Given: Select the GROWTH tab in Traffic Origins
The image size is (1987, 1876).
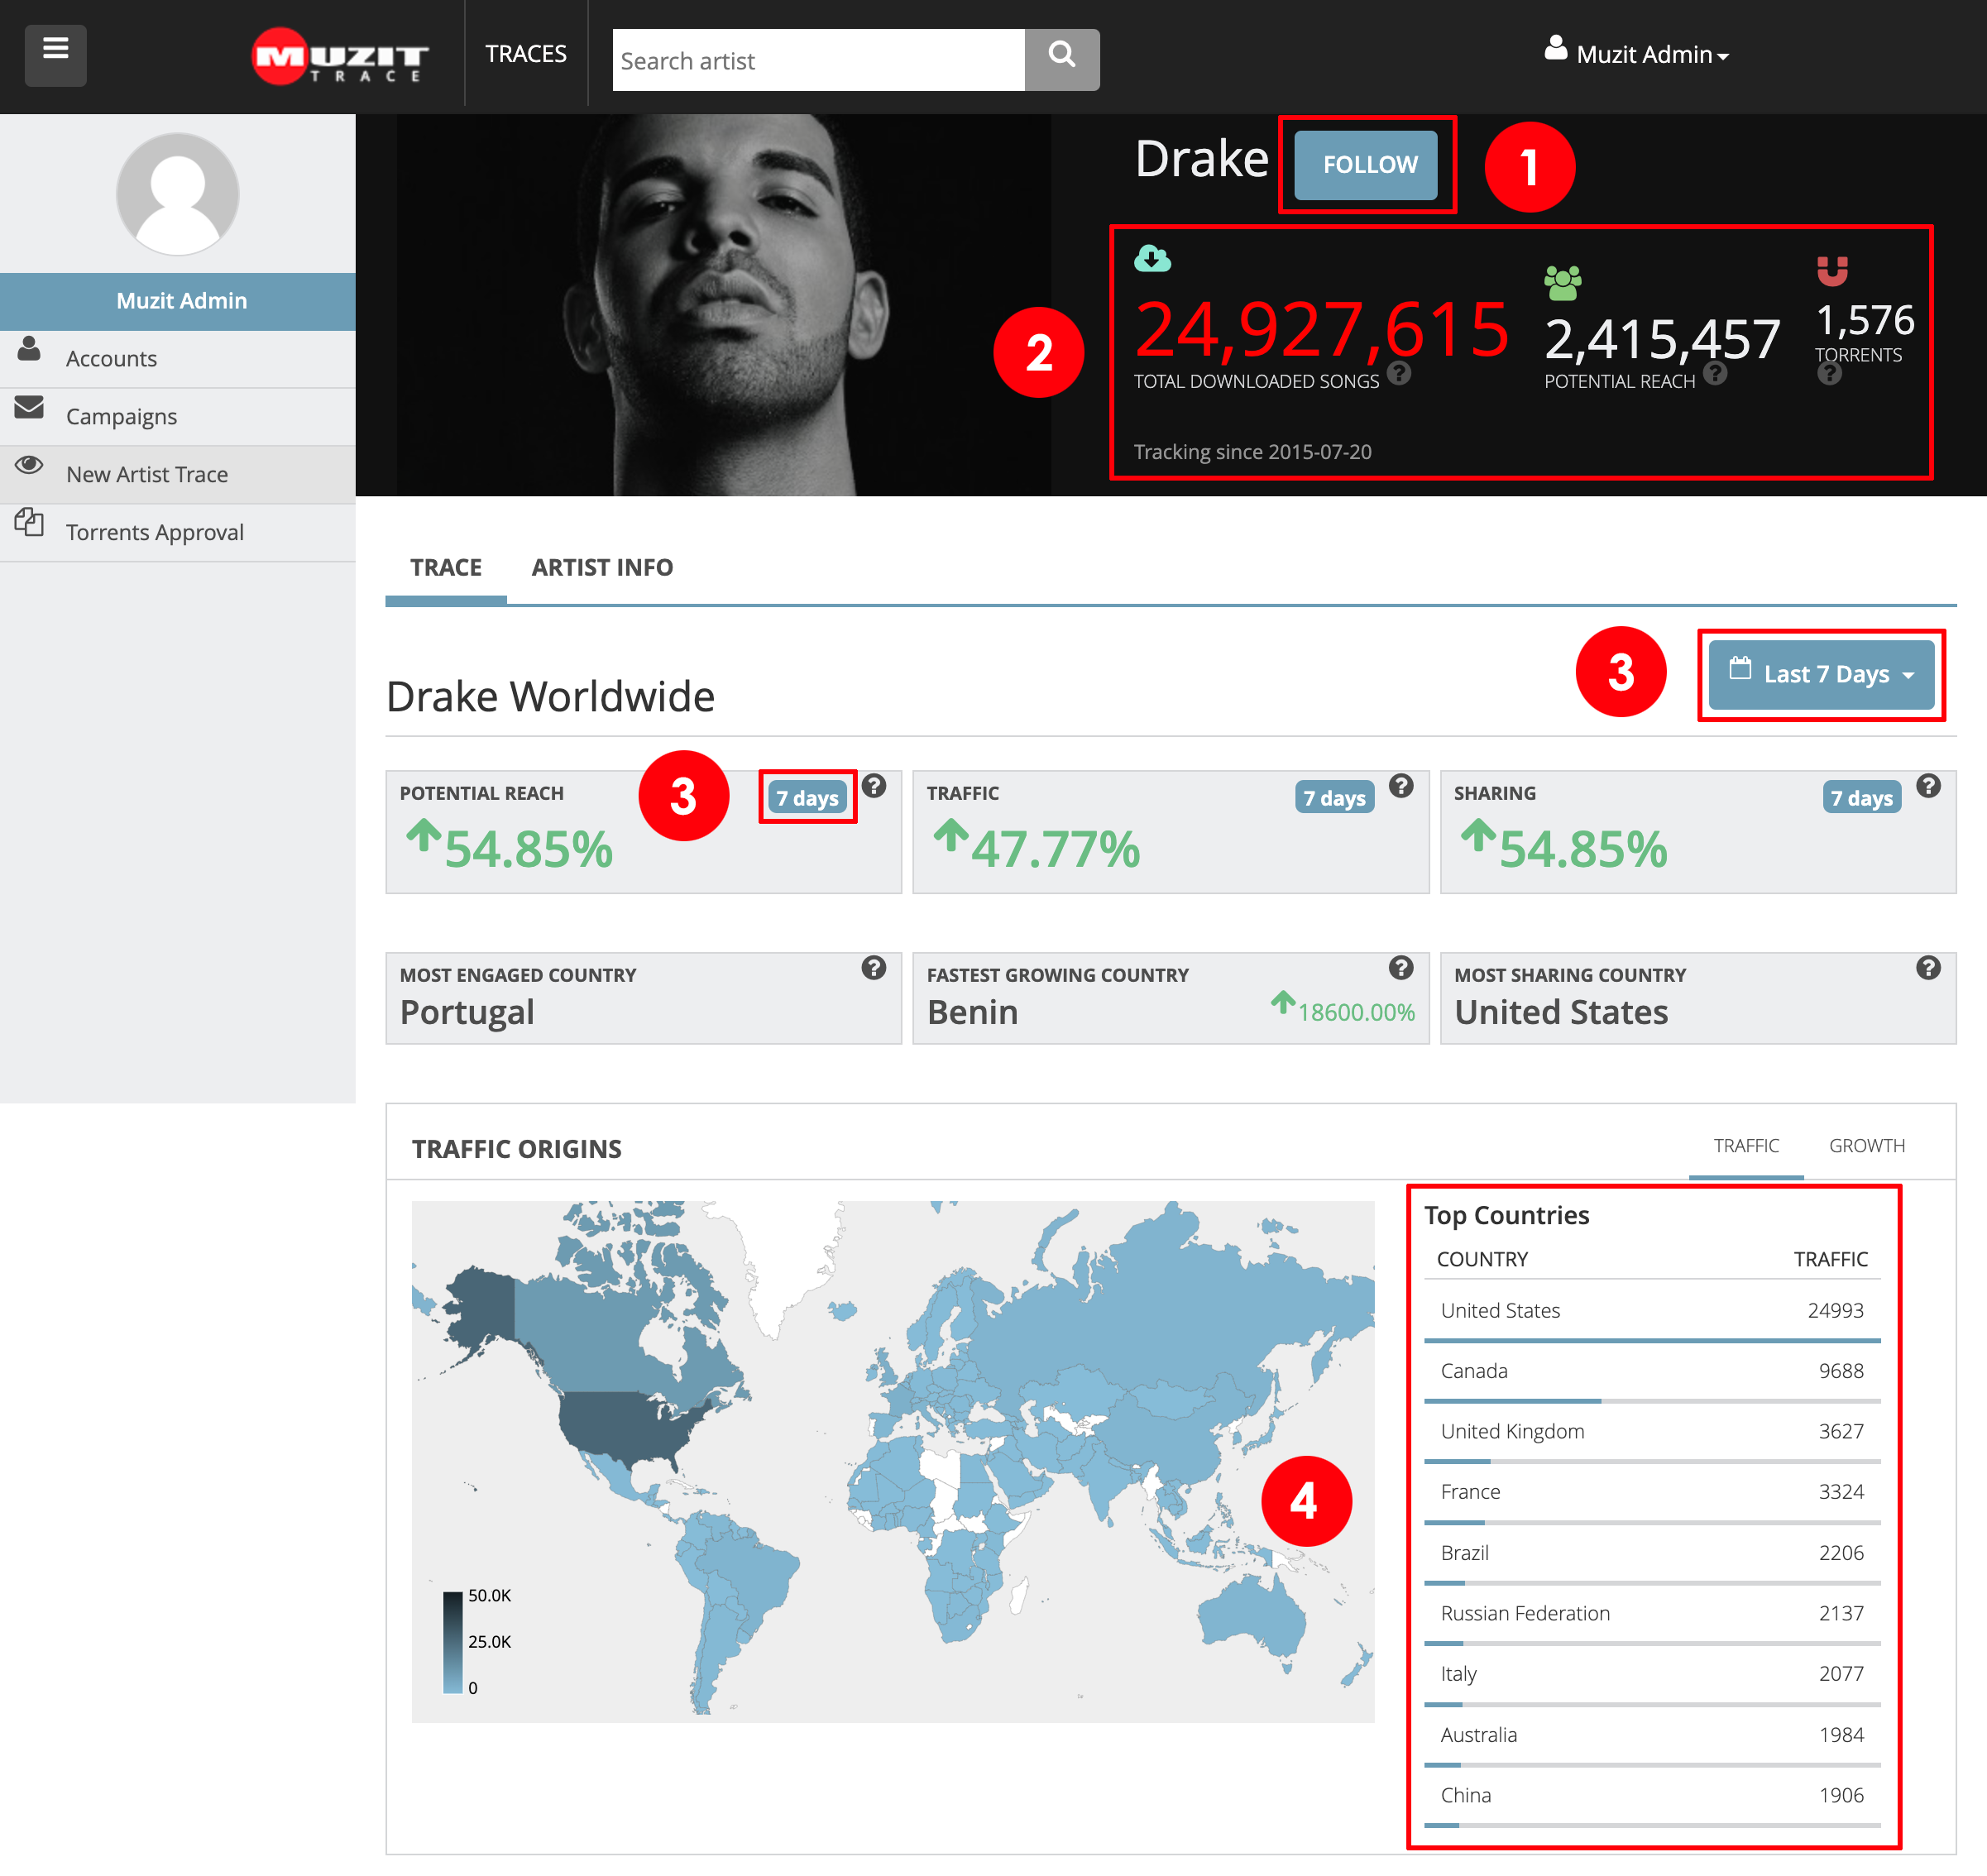Looking at the screenshot, I should click(1867, 1146).
